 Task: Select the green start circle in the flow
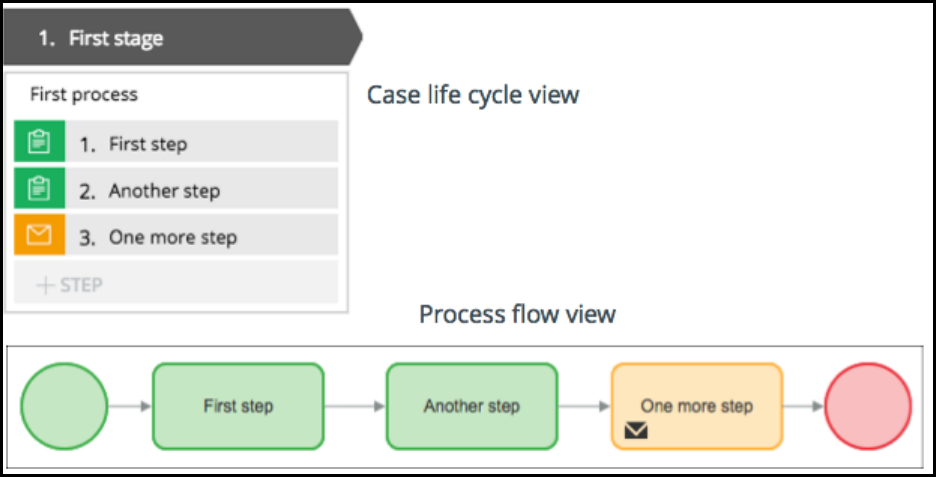click(x=64, y=406)
